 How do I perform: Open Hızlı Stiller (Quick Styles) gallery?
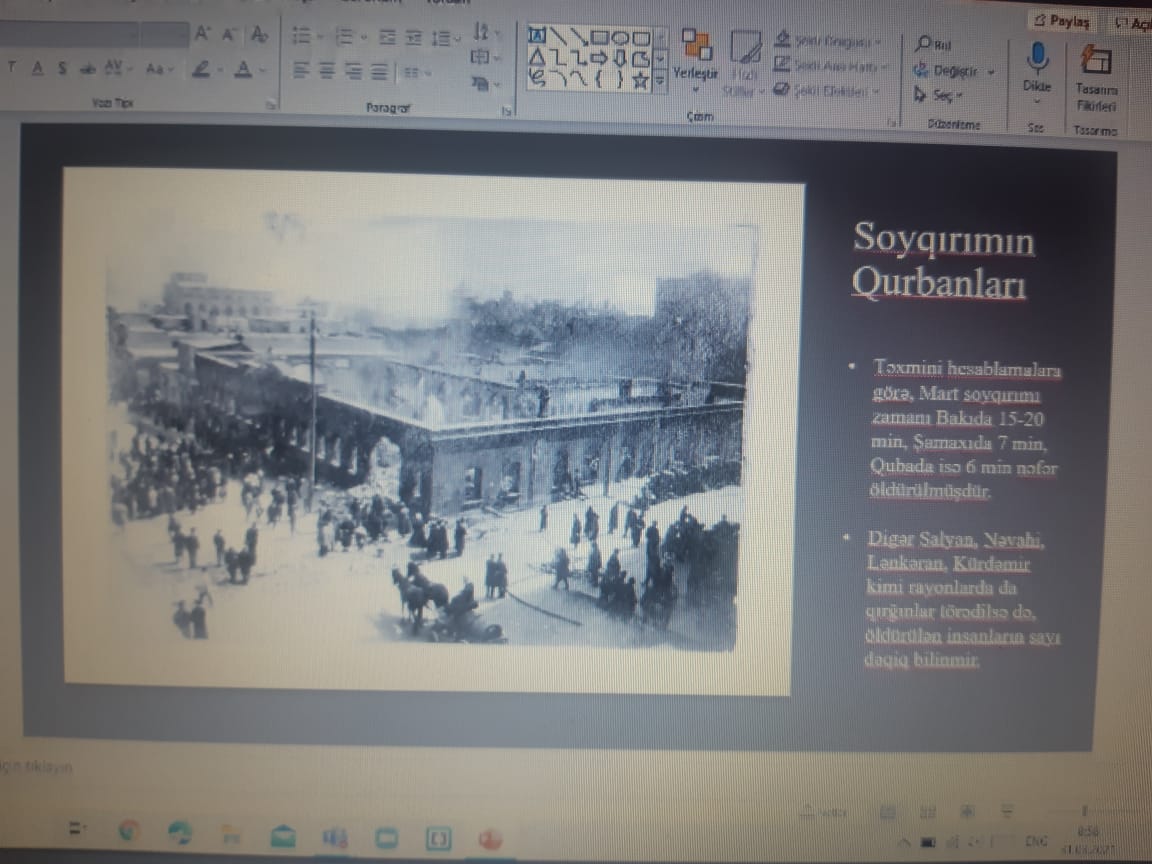click(x=745, y=62)
